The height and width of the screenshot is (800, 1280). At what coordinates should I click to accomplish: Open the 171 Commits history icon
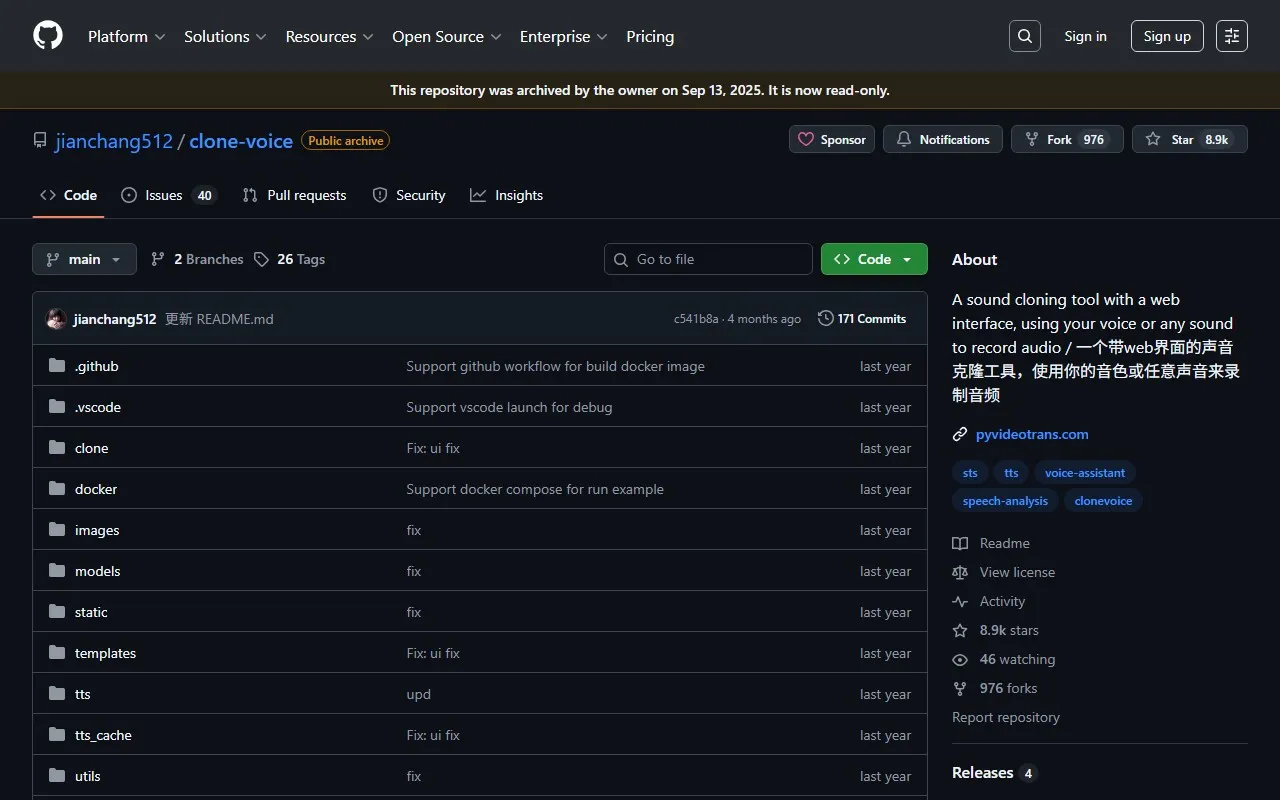825,319
